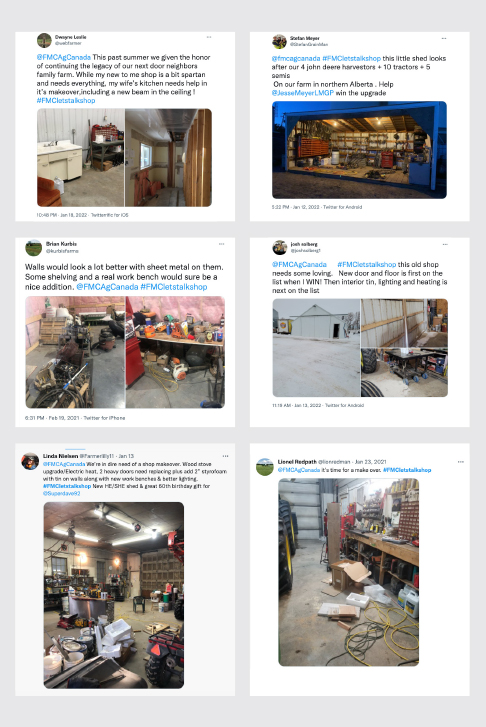Open more options on Brian Kurbis's tweet
The width and height of the screenshot is (486, 727).
click(222, 244)
